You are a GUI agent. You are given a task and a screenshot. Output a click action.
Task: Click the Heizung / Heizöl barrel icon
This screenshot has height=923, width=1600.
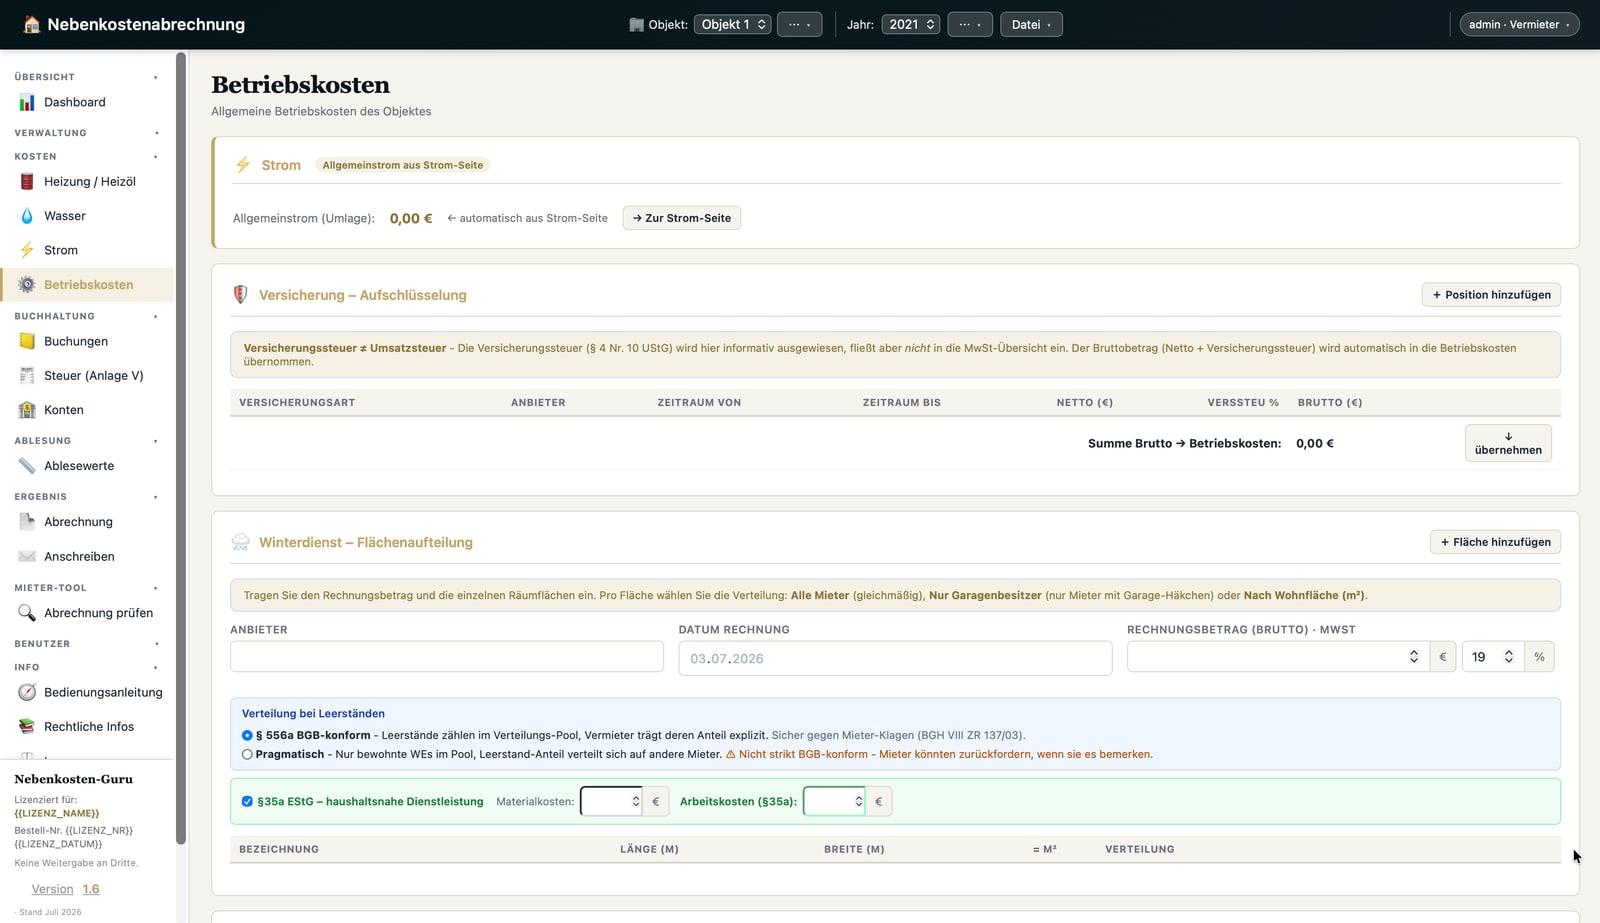click(x=27, y=182)
